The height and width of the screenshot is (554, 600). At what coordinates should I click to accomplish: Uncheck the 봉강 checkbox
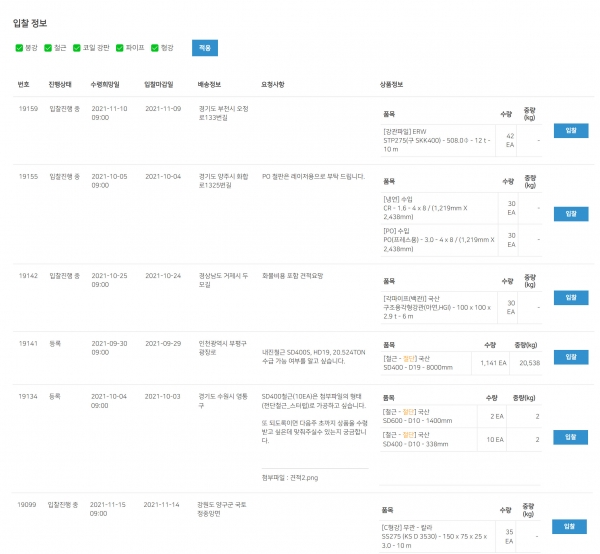click(19, 48)
